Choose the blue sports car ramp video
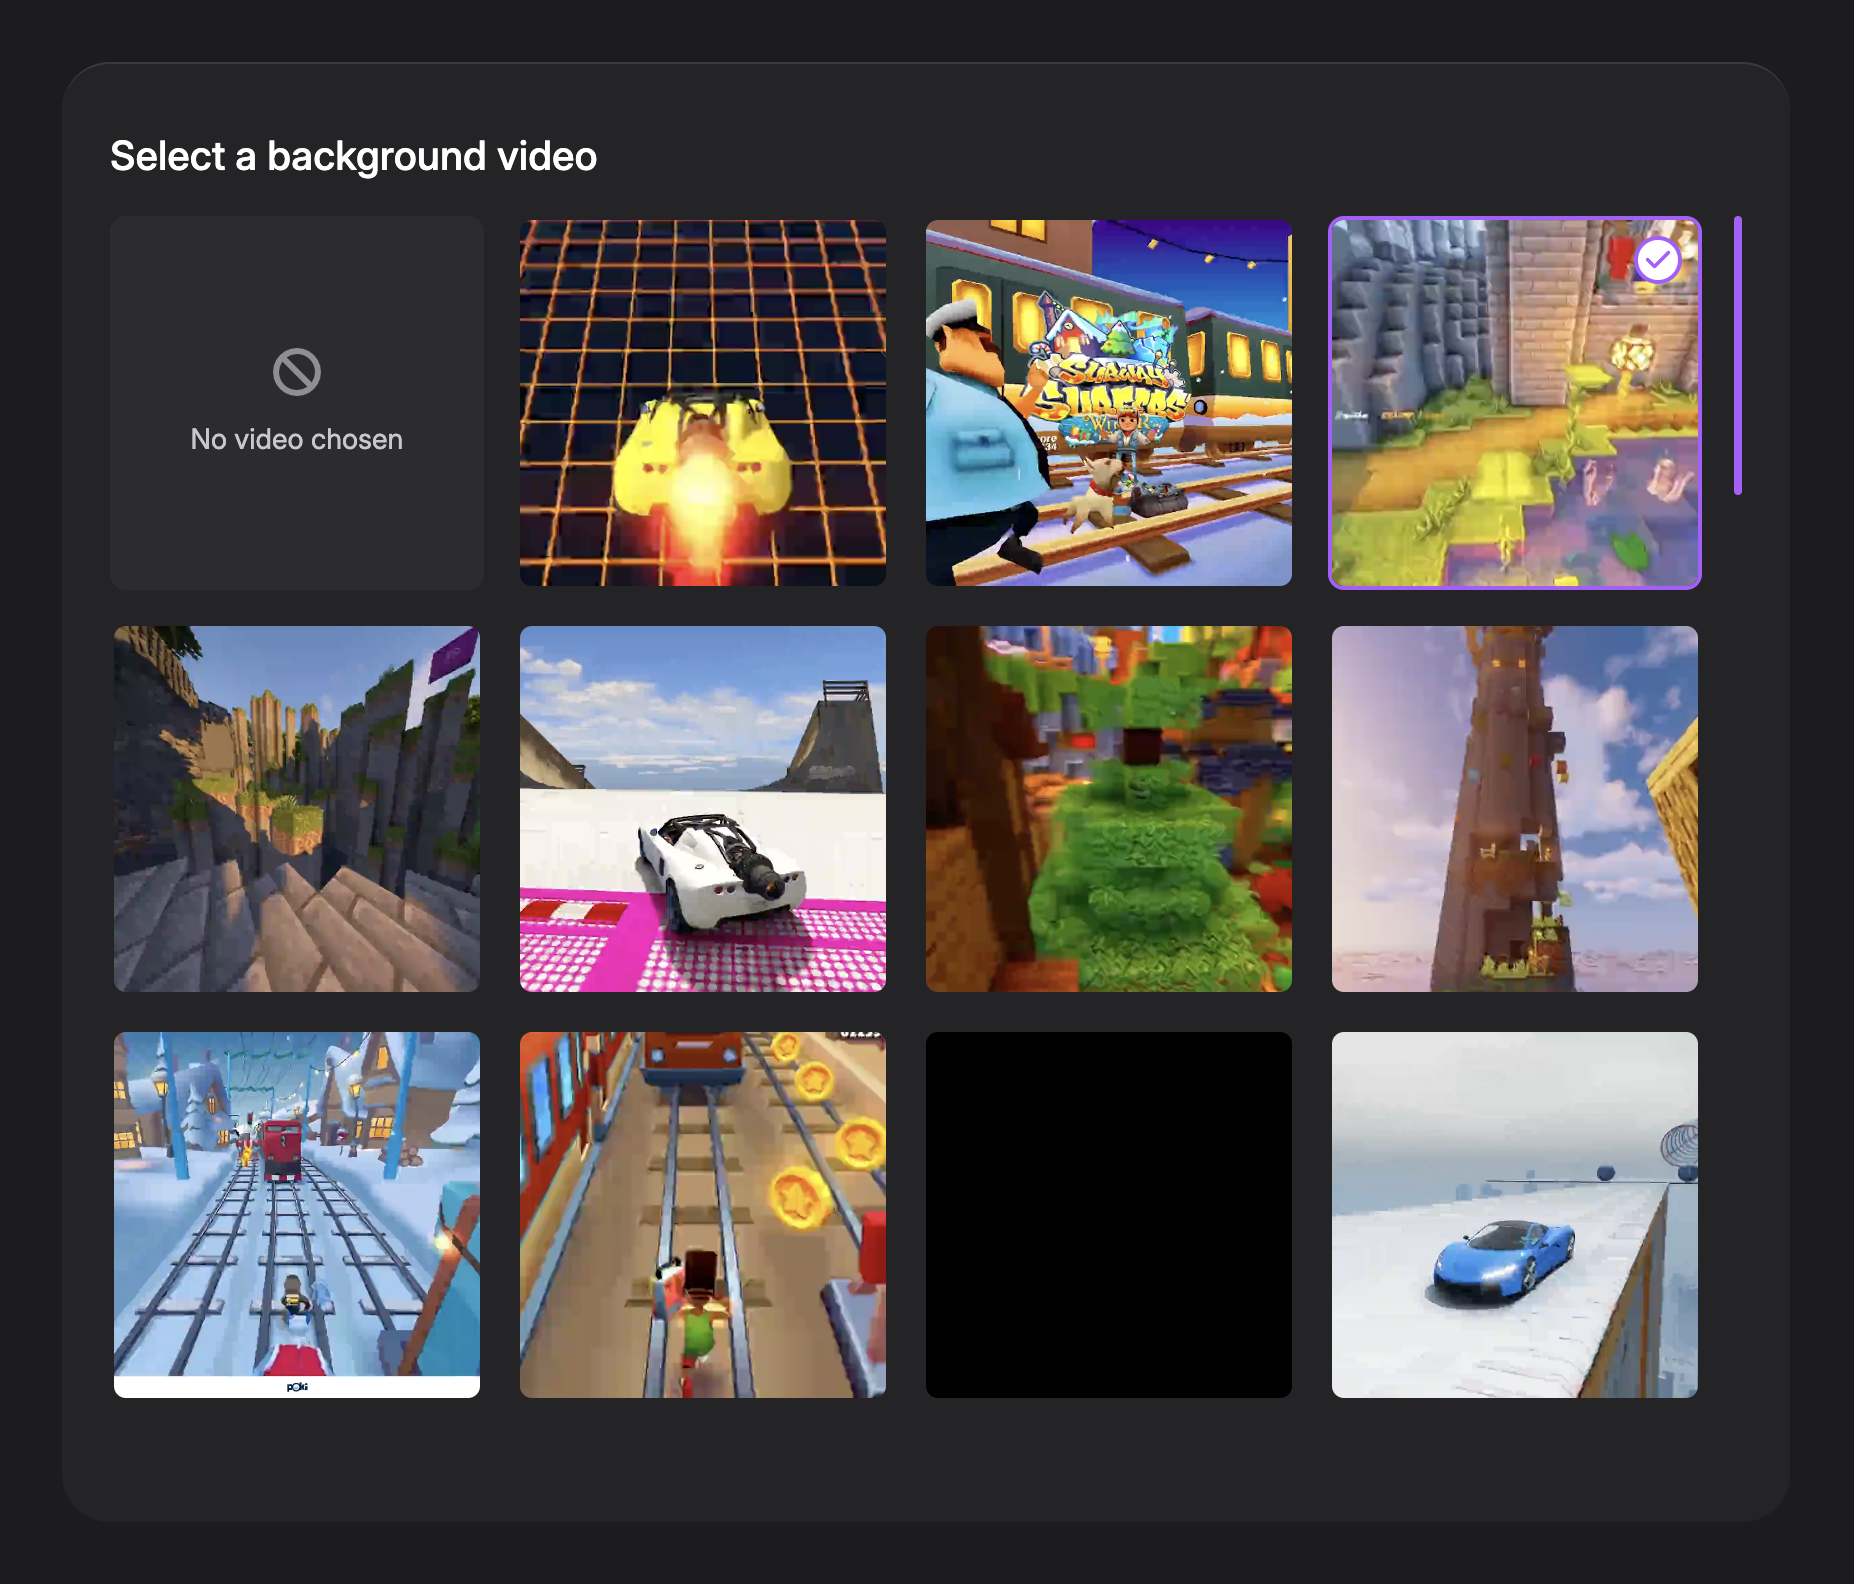 pos(1515,1215)
